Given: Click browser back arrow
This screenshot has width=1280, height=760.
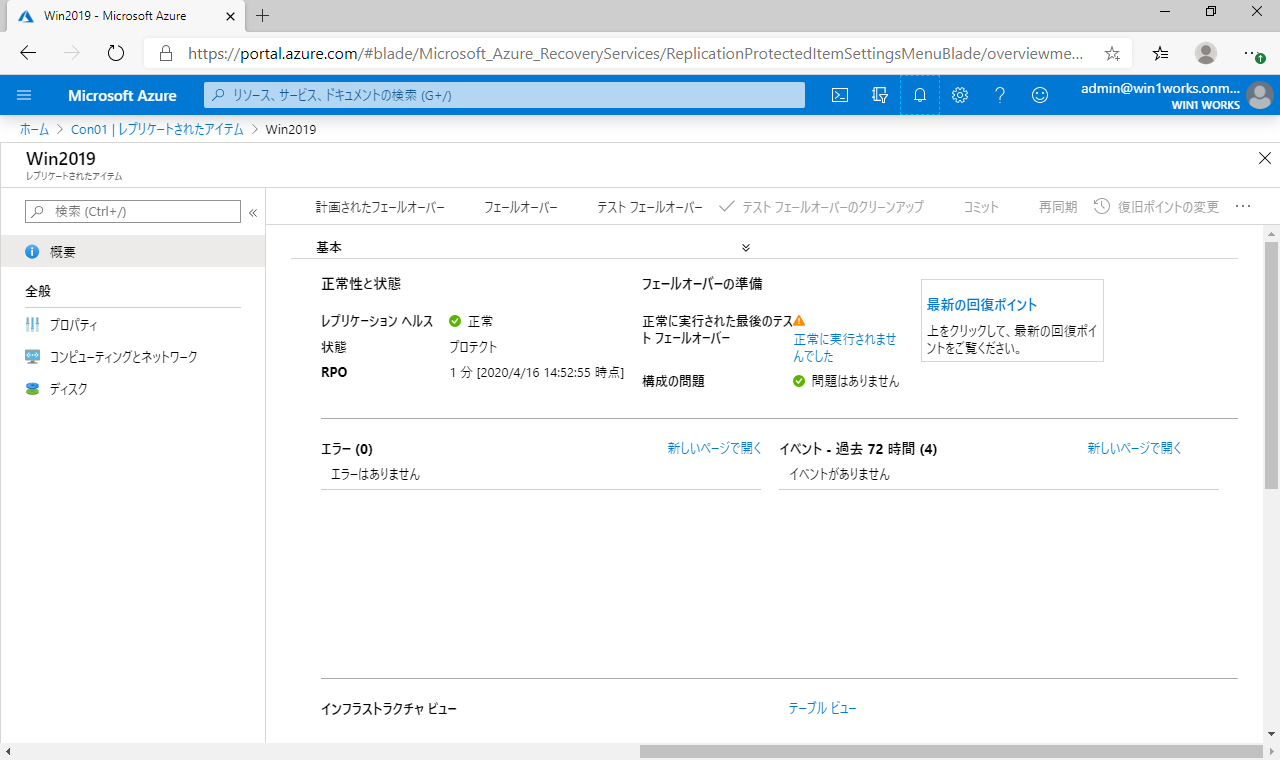Looking at the screenshot, I should tap(28, 53).
